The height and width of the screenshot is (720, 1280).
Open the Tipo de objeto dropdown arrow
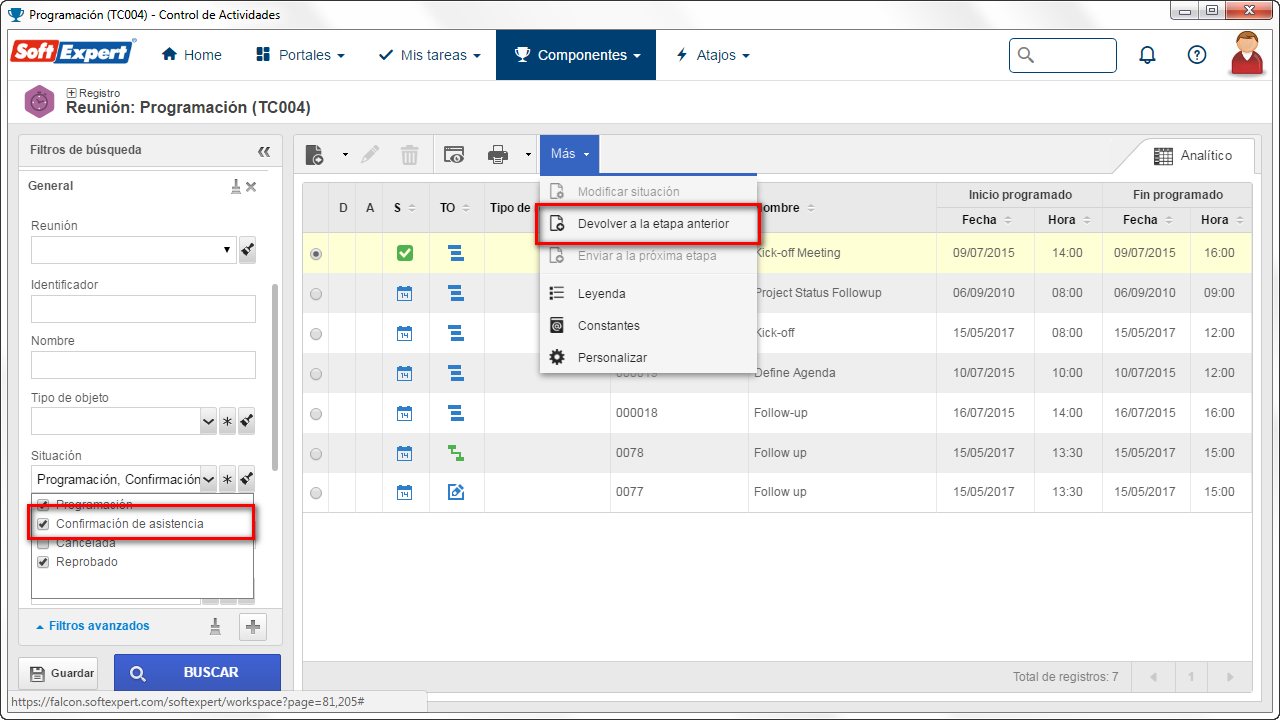208,422
